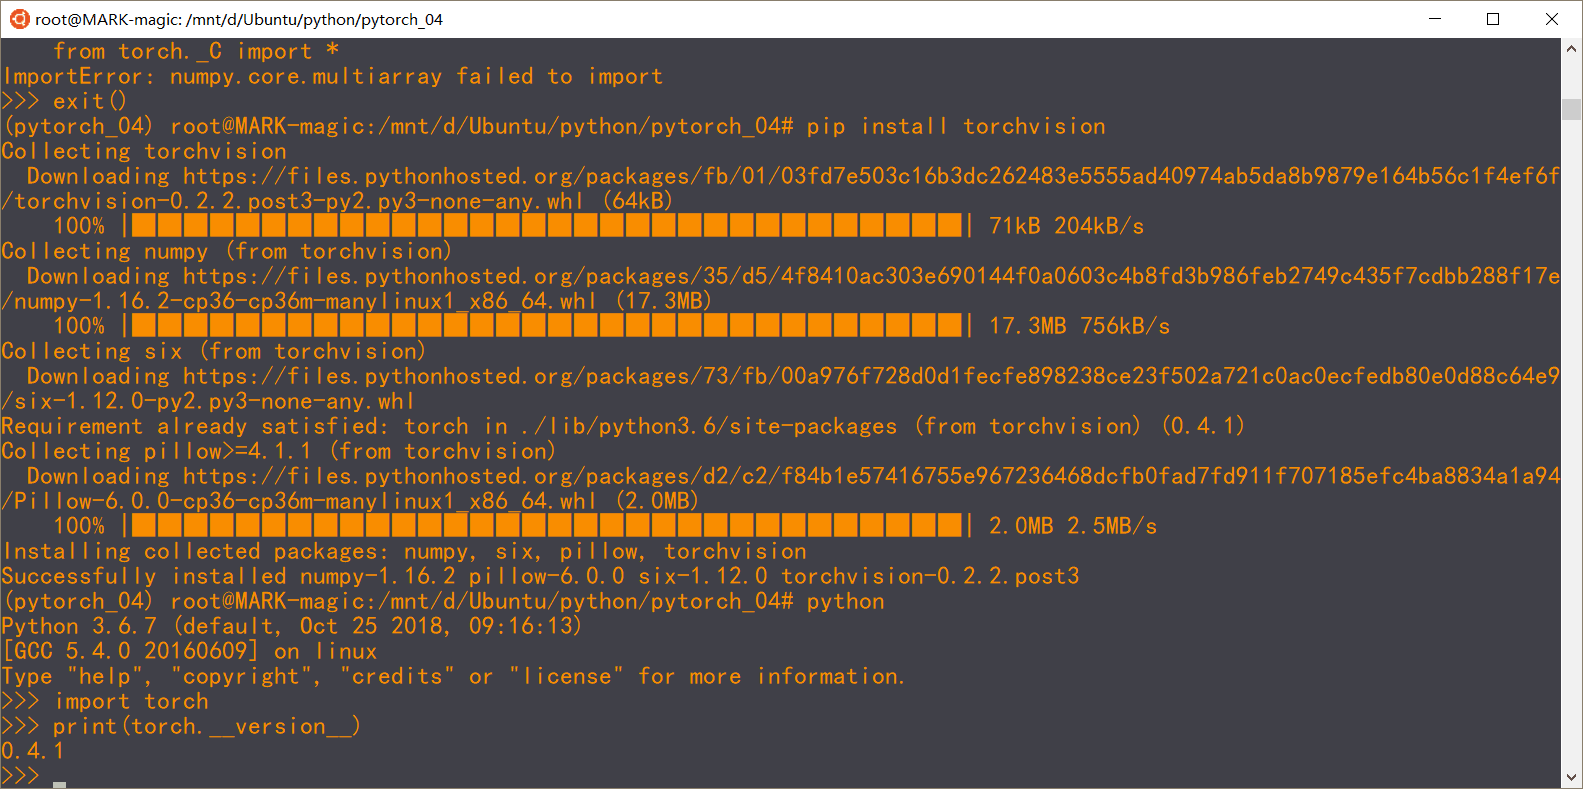
Task: Click the torchvision download progress bar, 71kB
Action: pos(546,225)
